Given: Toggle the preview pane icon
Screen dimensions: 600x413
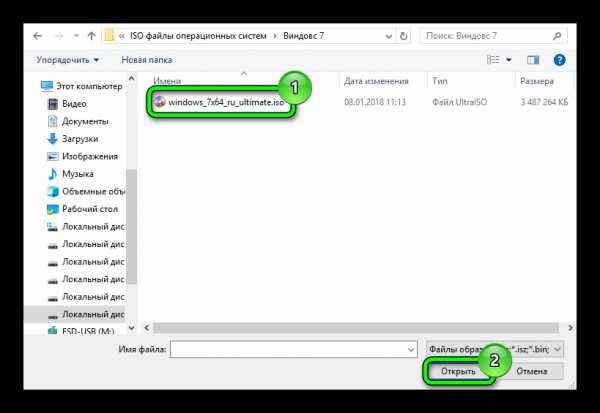Looking at the screenshot, I should 533,60.
